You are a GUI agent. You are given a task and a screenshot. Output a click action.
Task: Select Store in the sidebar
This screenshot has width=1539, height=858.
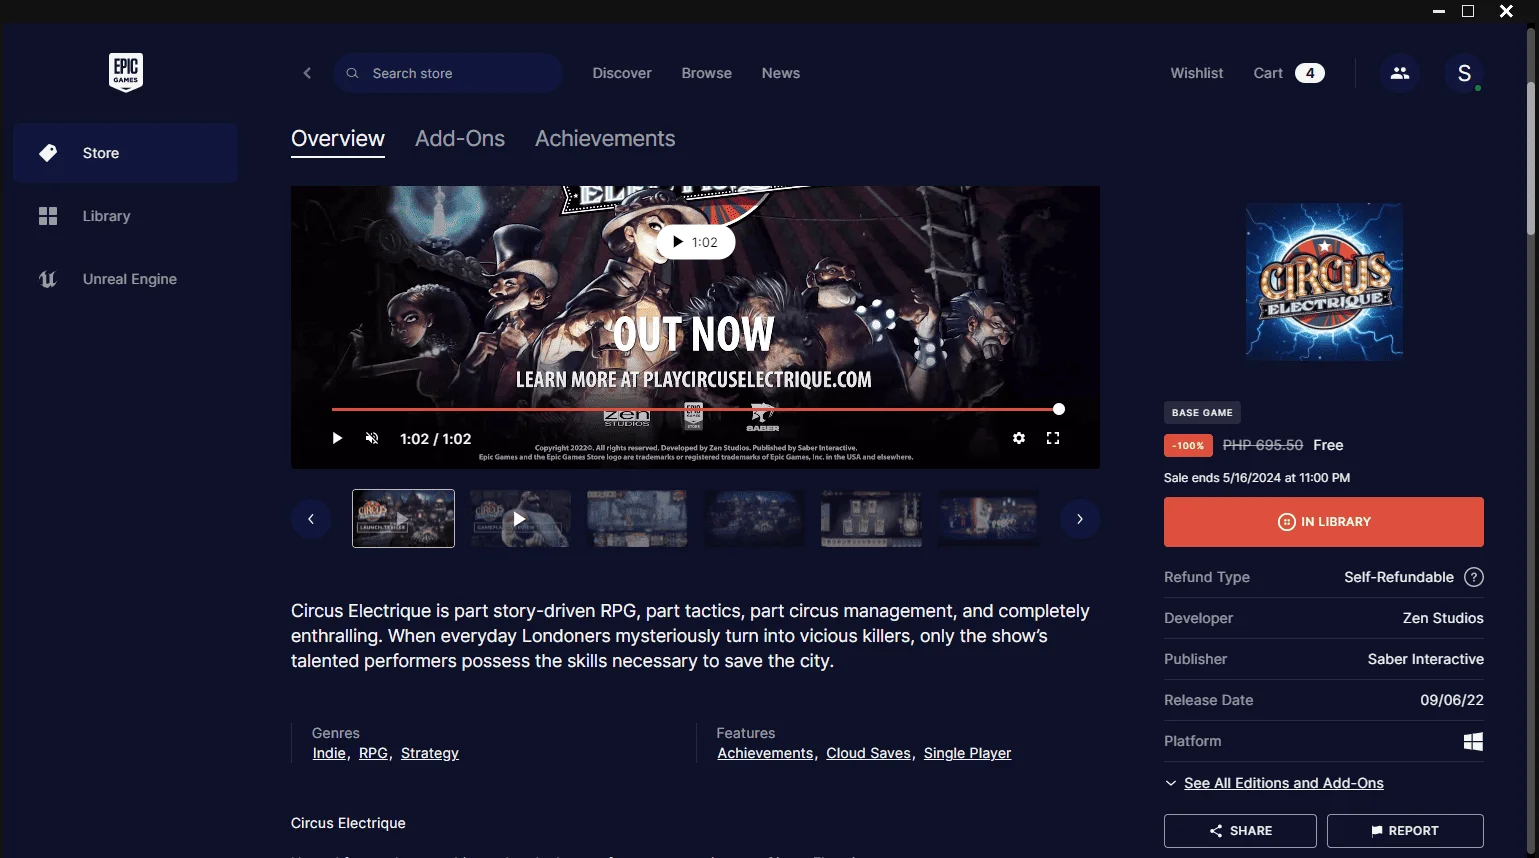[x=126, y=153]
